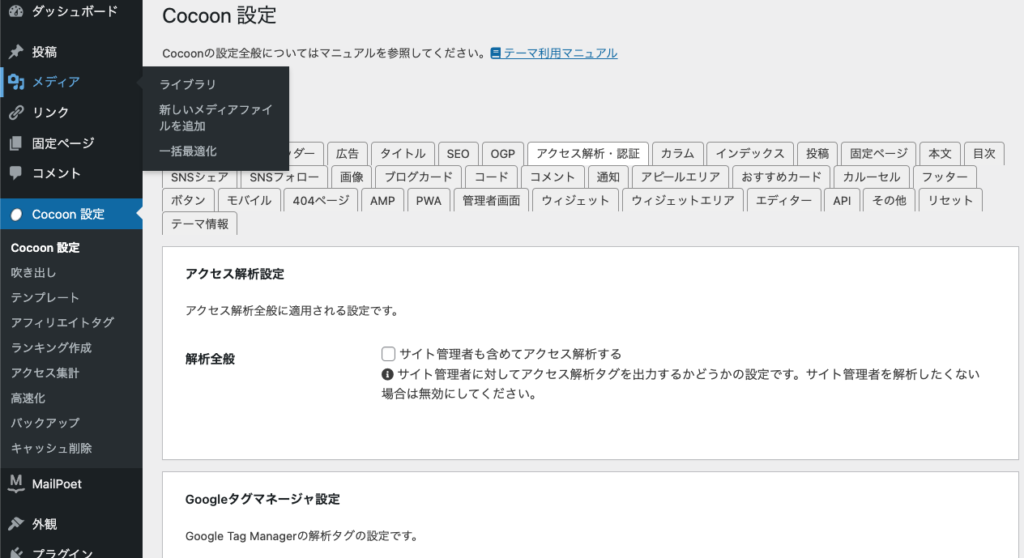
Task: Switch to the AMP tab
Action: tap(382, 201)
